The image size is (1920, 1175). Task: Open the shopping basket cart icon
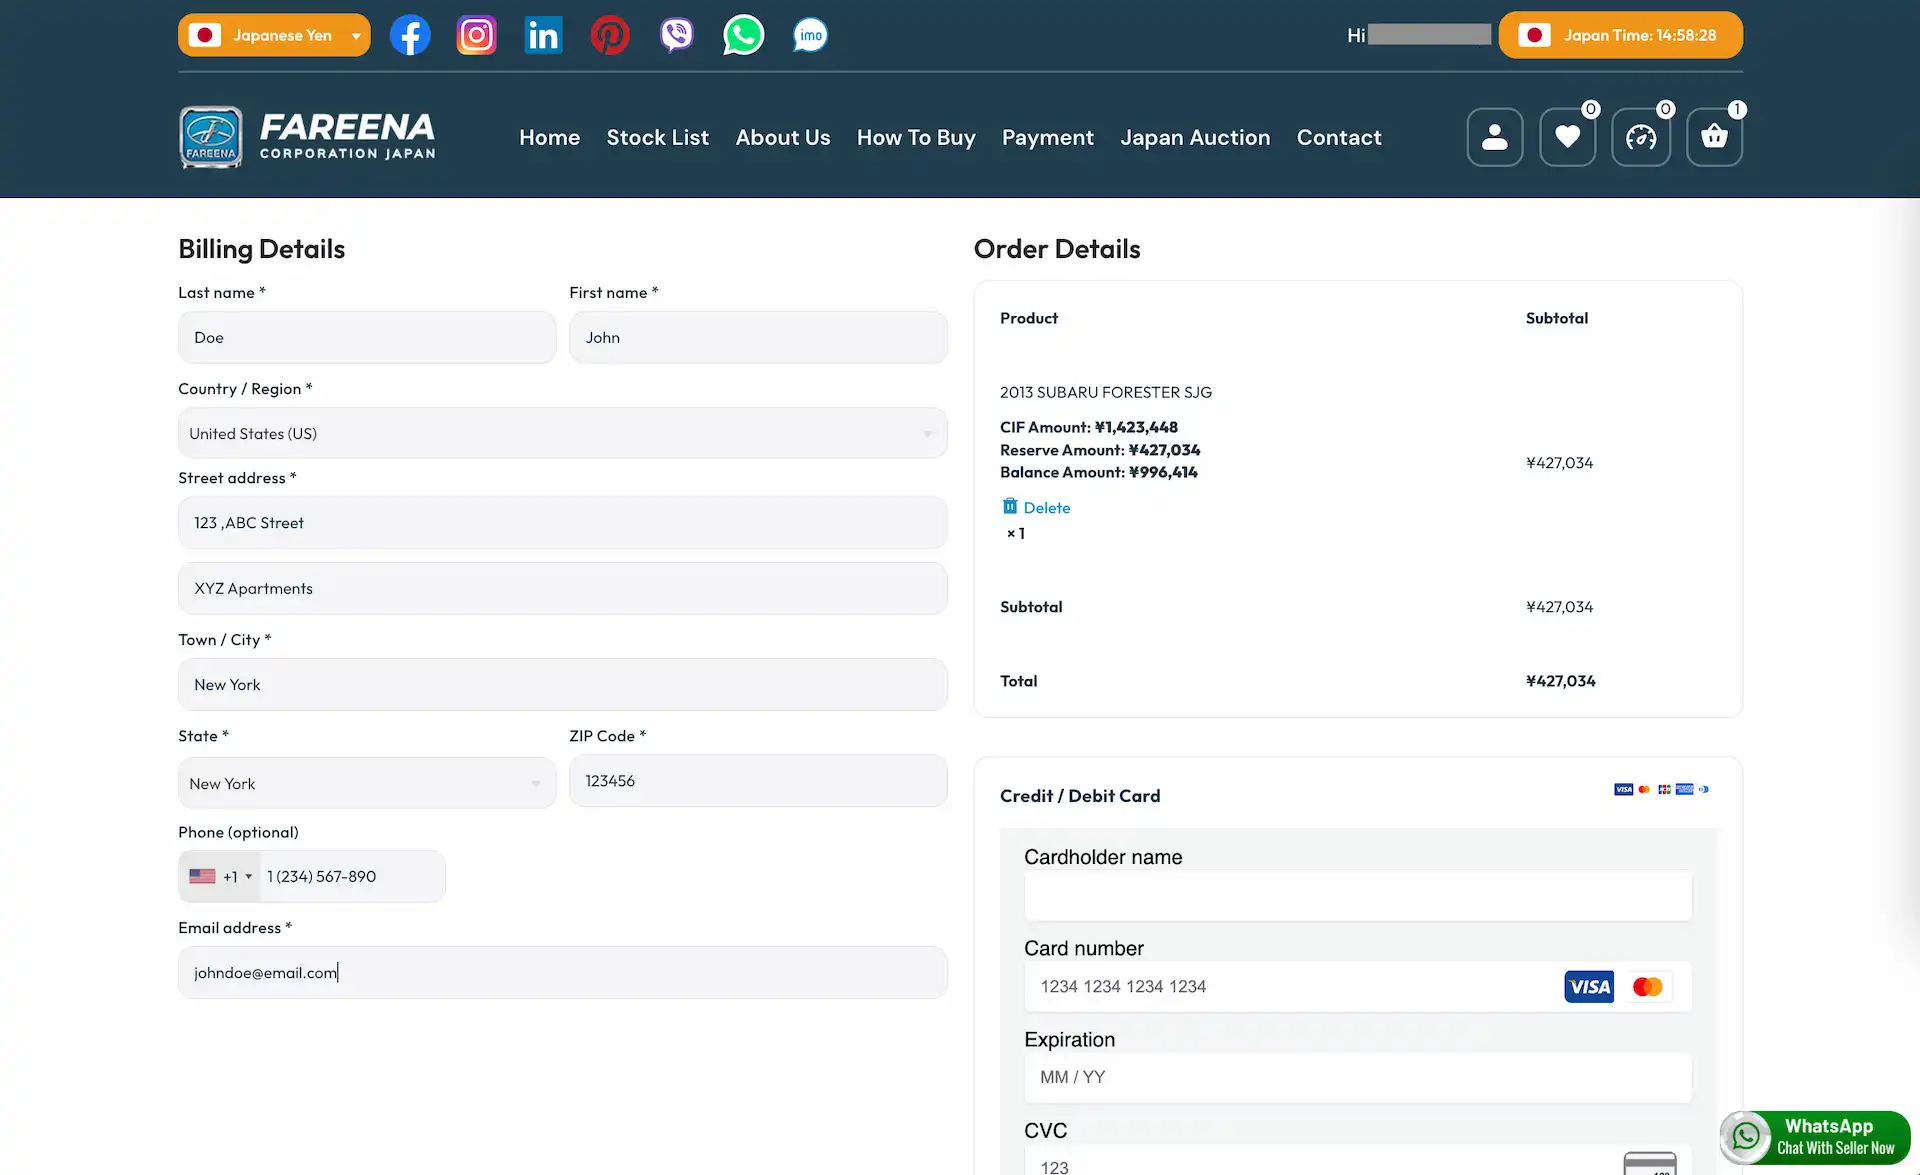click(1714, 137)
